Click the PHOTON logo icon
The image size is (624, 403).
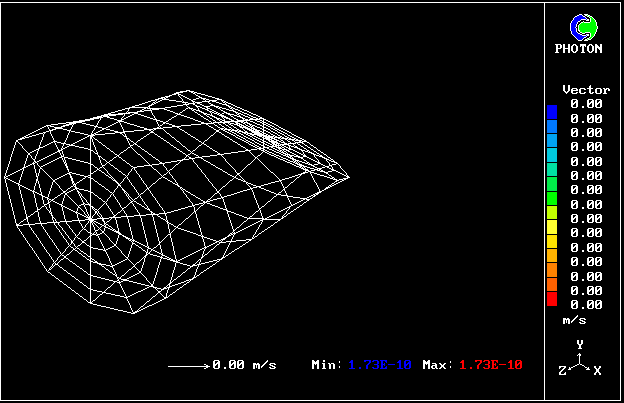click(580, 26)
